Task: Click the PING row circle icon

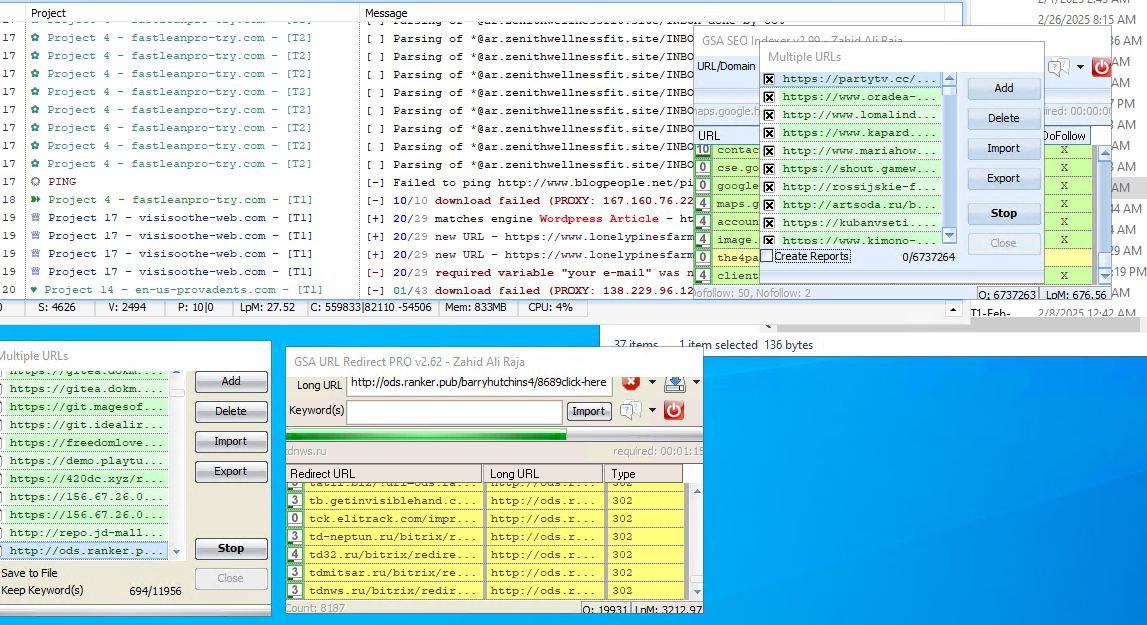Action: click(35, 181)
